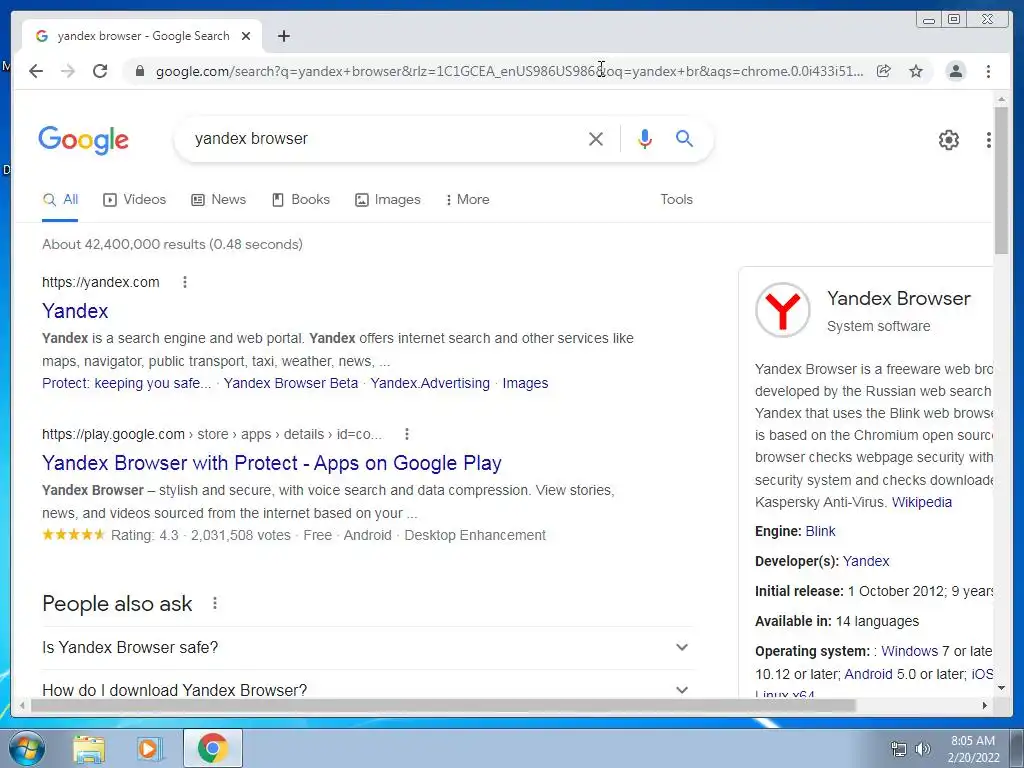Screen dimensions: 1024x768
Task: Click the Blink engine link
Action: coord(820,532)
